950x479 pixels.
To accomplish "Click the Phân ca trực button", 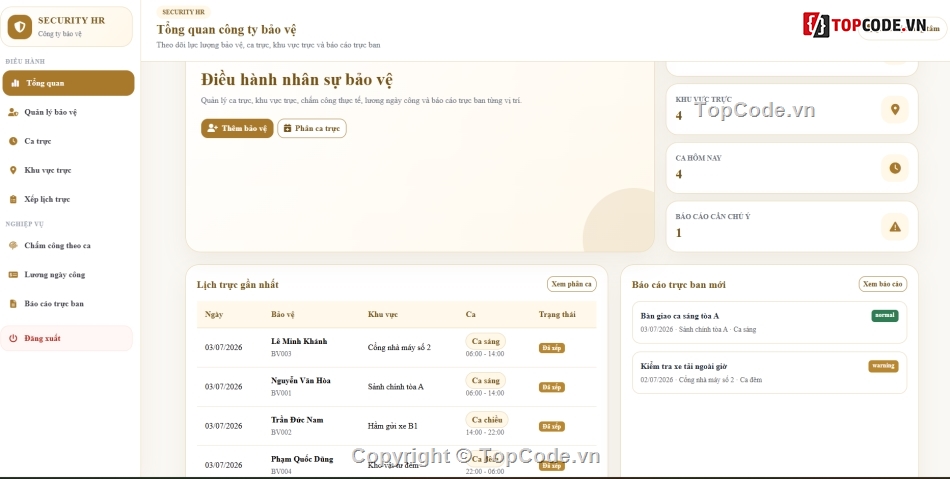I will pyautogui.click(x=312, y=128).
